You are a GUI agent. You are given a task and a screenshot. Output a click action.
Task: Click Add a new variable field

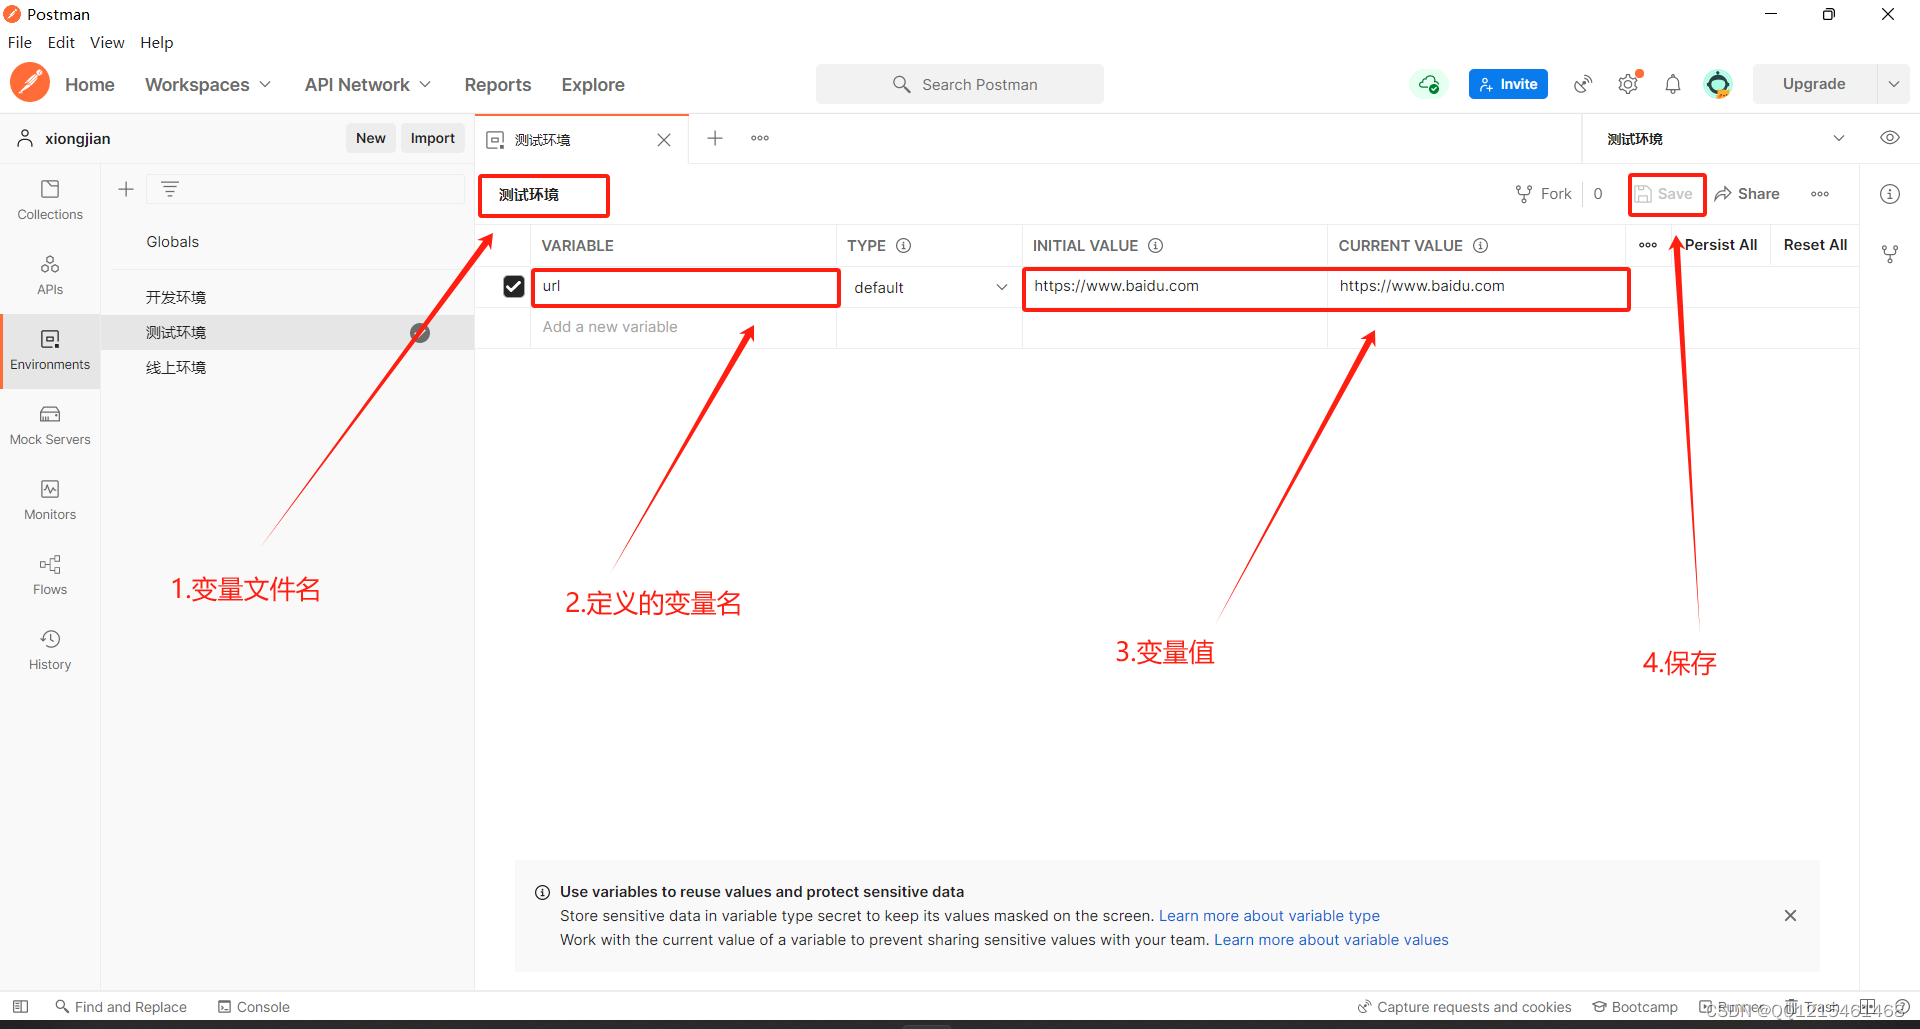pyautogui.click(x=683, y=328)
